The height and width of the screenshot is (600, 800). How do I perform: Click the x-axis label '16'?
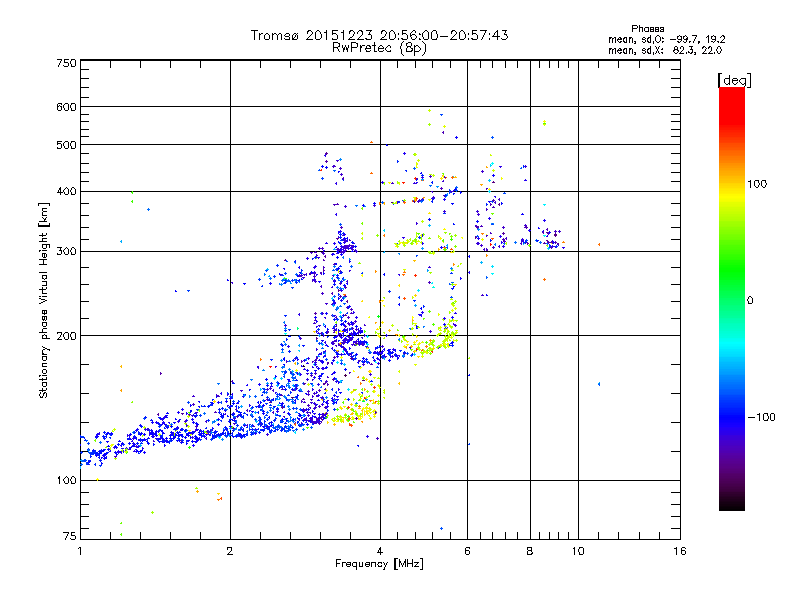(x=680, y=551)
